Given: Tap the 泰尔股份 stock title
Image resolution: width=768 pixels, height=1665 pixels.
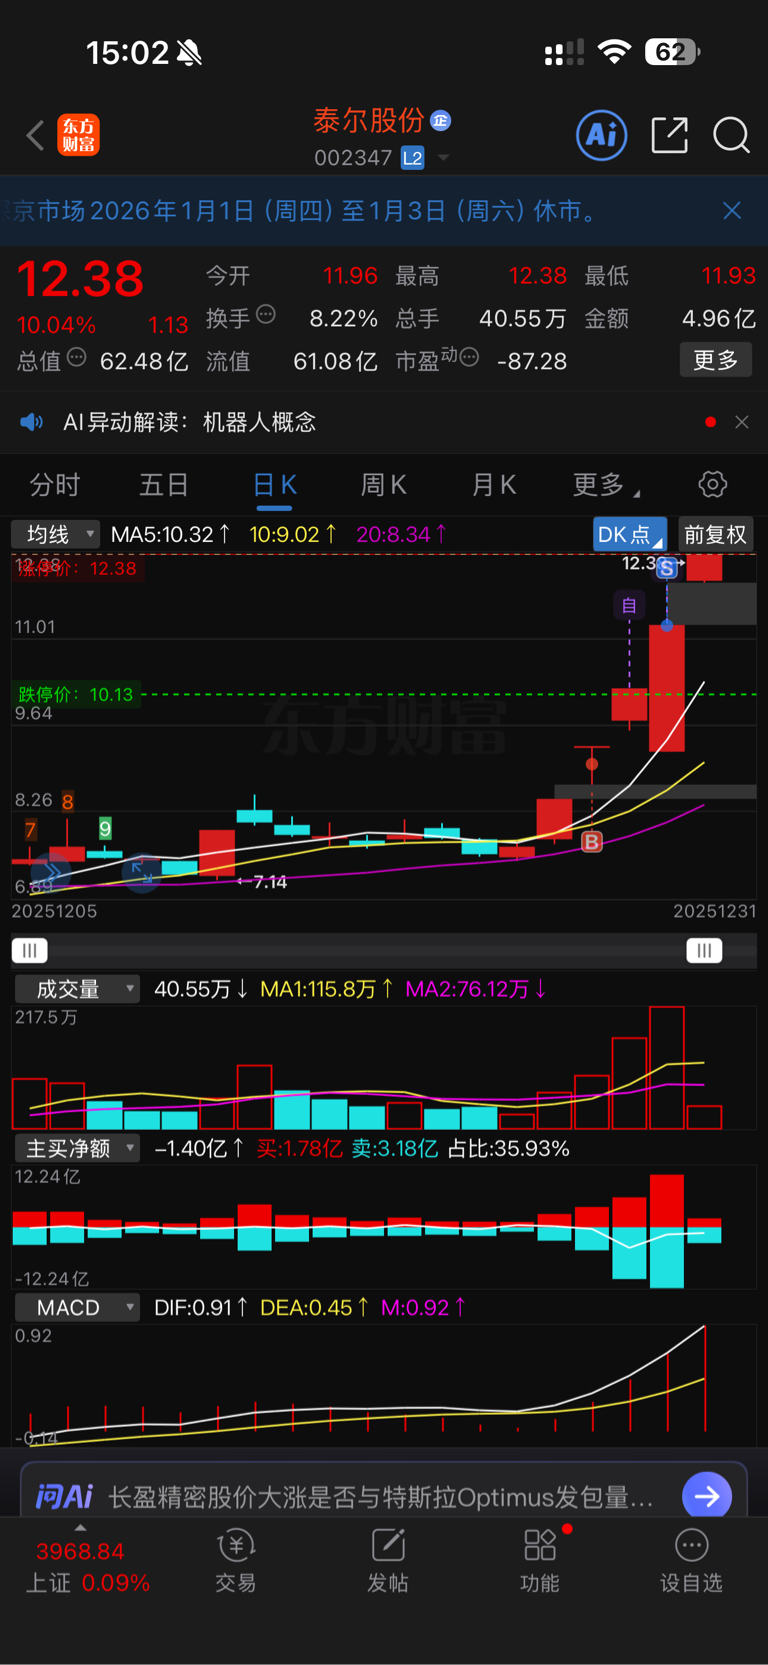Looking at the screenshot, I should [x=369, y=121].
